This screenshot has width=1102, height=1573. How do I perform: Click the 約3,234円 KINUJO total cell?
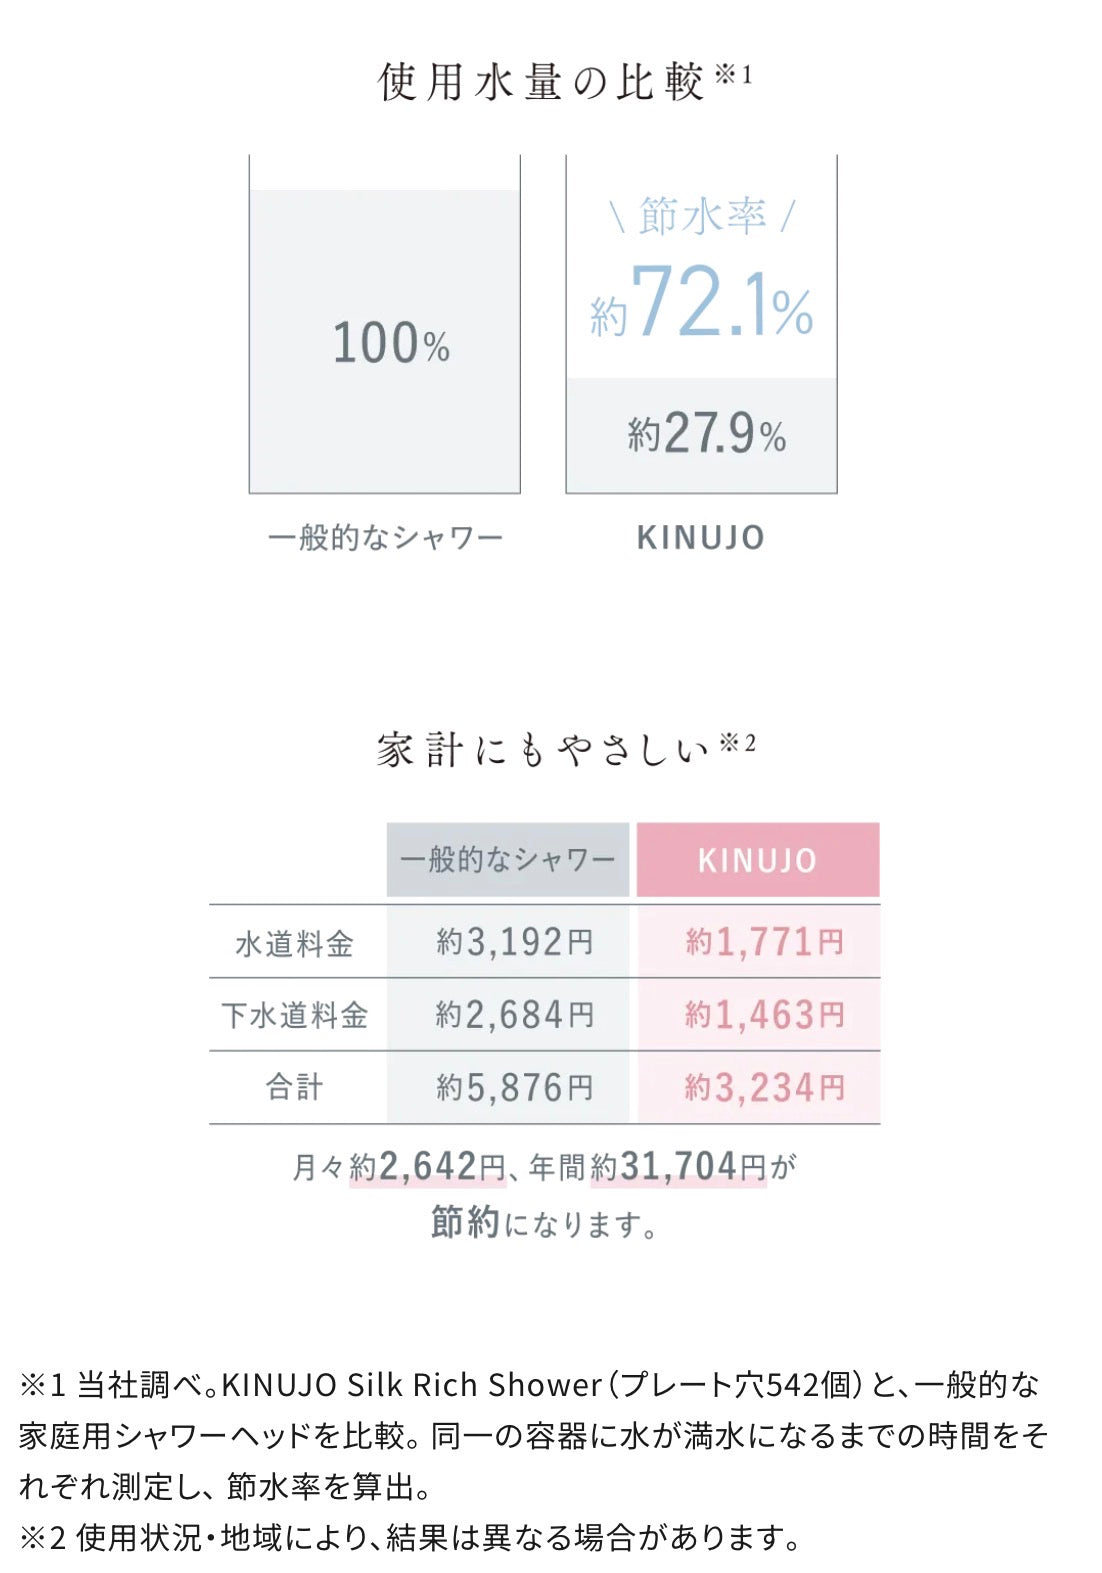pyautogui.click(x=764, y=1088)
